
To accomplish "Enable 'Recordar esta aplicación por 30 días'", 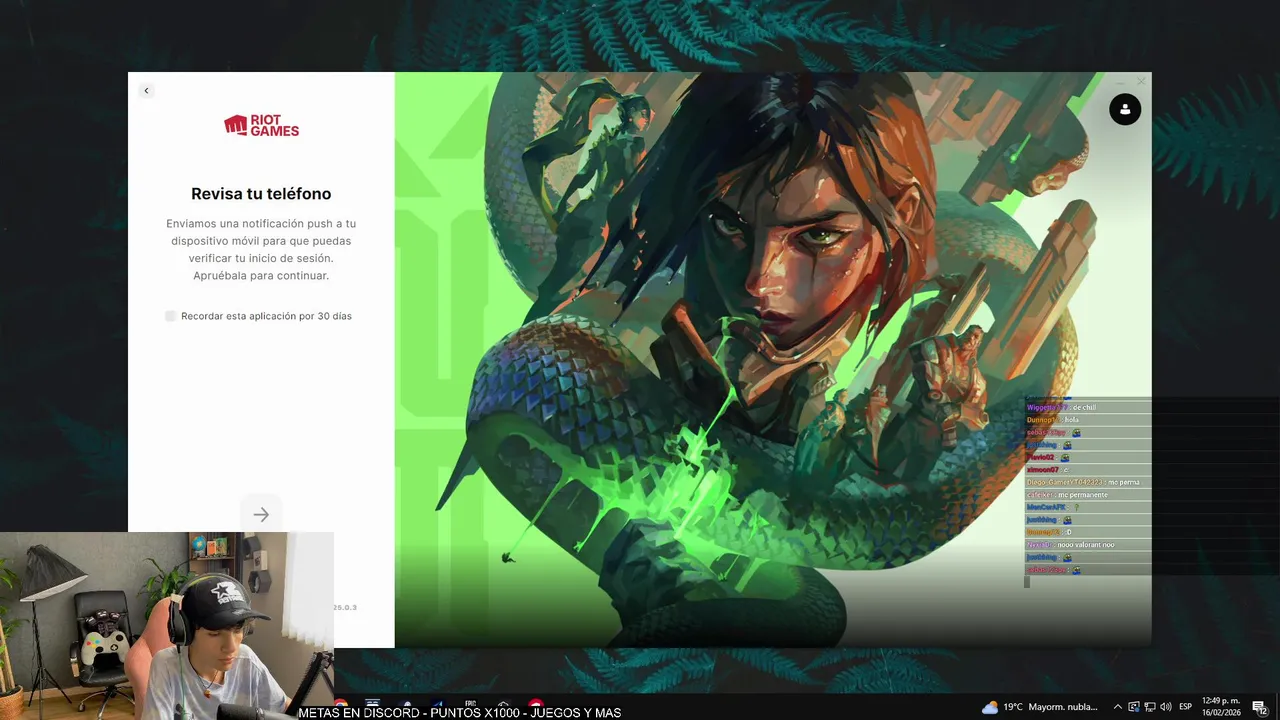I will click(170, 316).
